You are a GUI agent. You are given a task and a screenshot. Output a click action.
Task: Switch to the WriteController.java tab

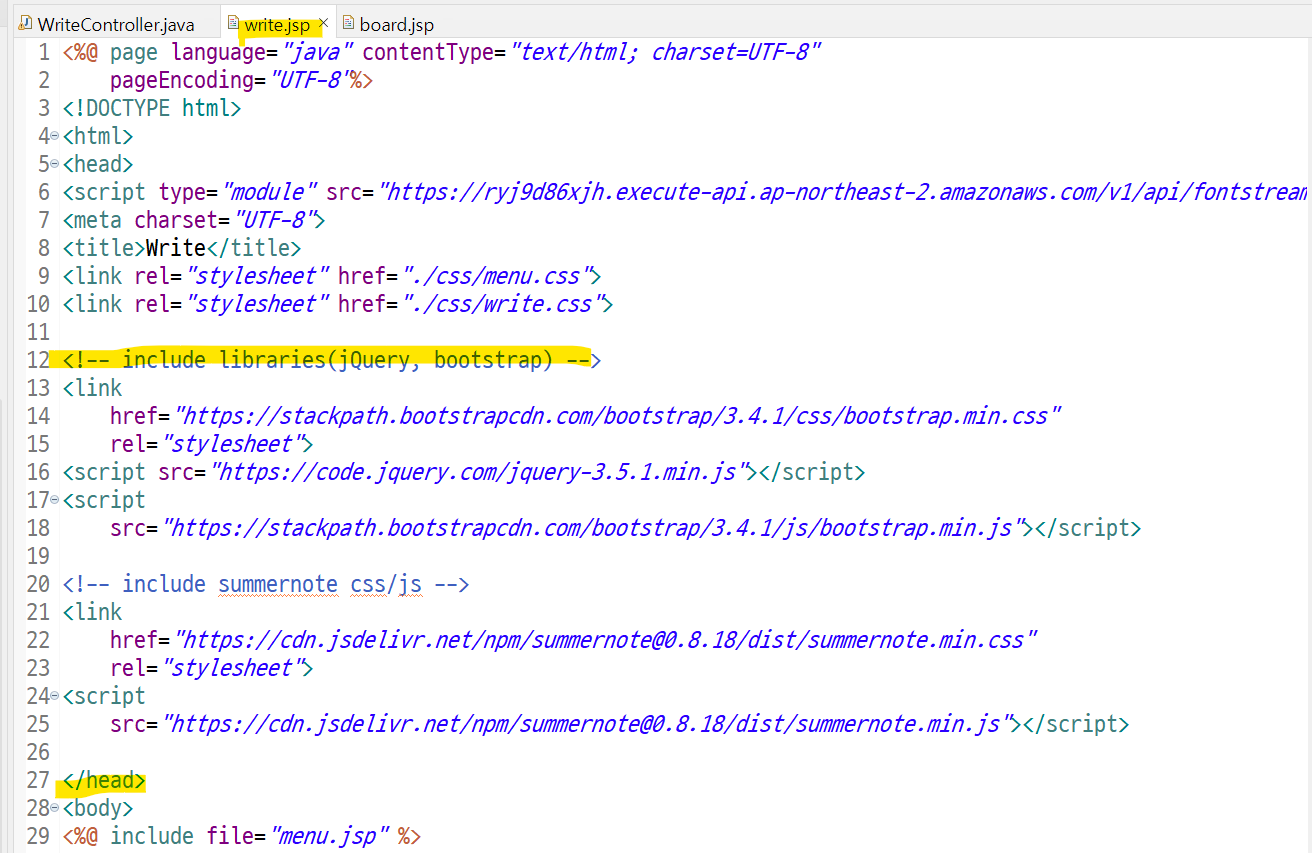tap(116, 24)
